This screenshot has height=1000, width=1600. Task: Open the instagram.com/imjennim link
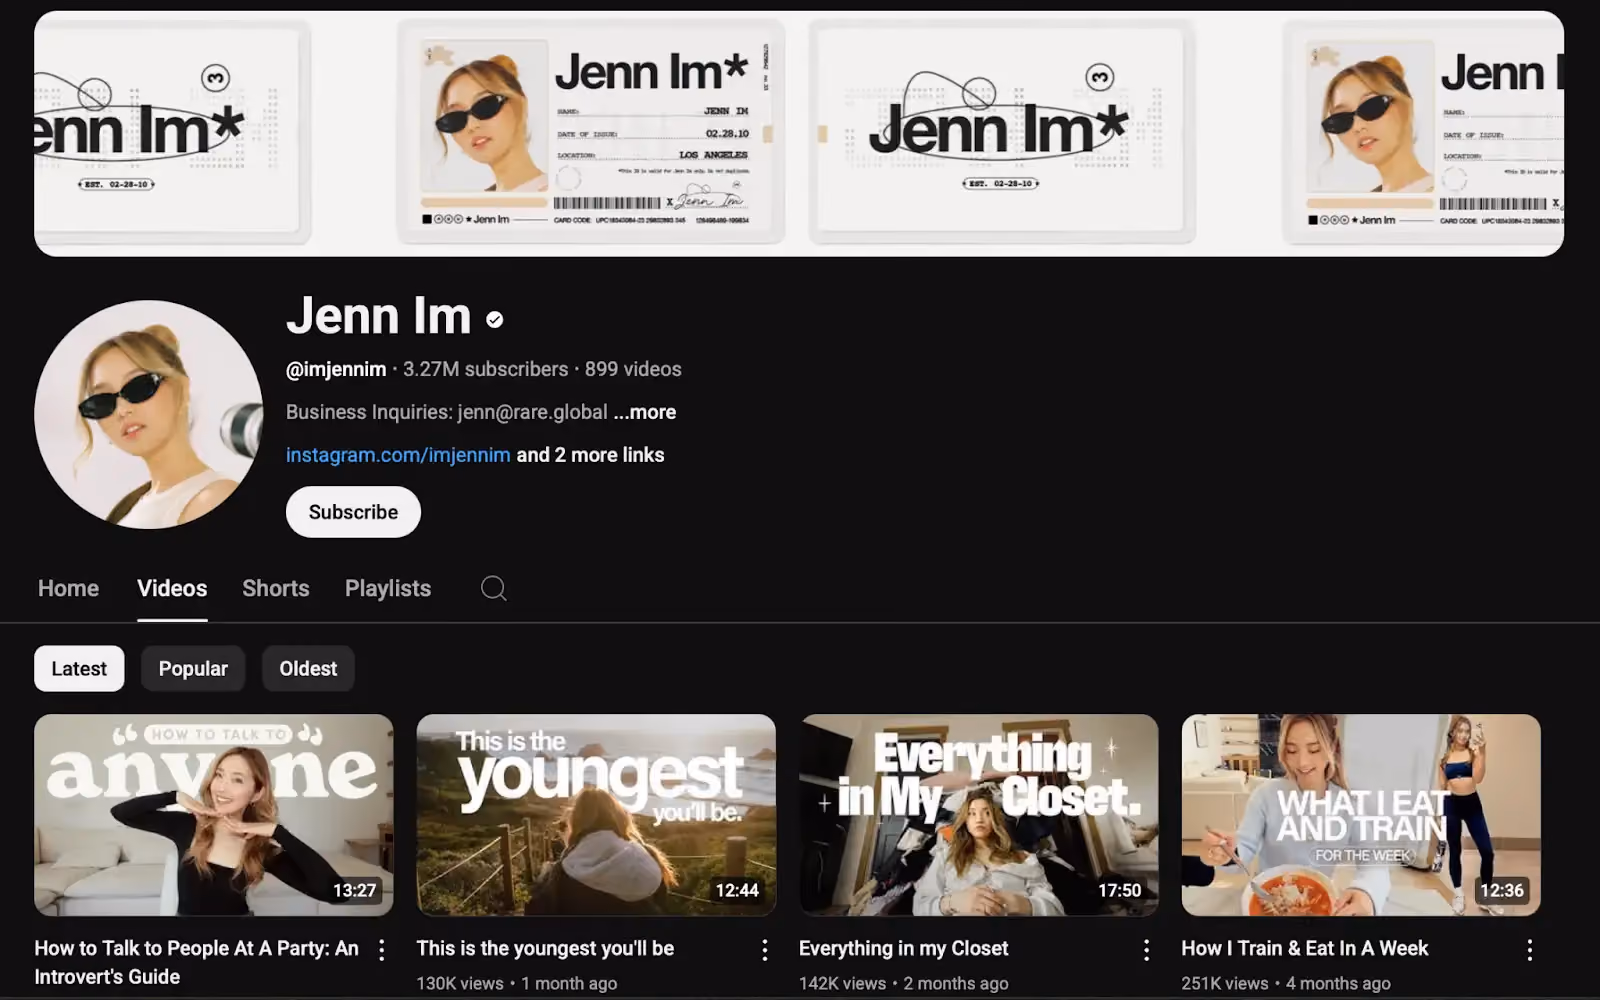(x=398, y=455)
